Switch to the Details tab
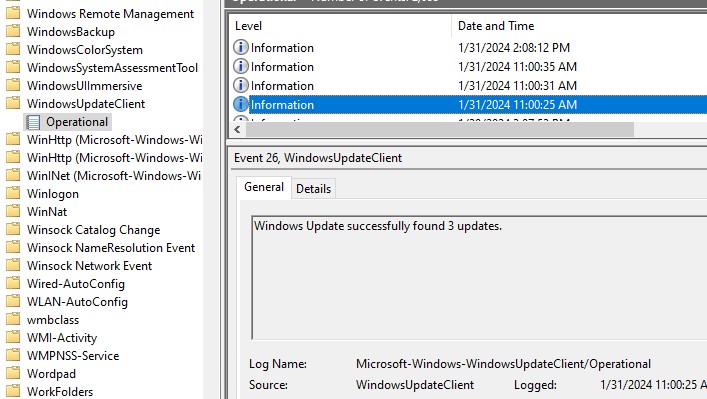The height and width of the screenshot is (399, 707). click(313, 189)
